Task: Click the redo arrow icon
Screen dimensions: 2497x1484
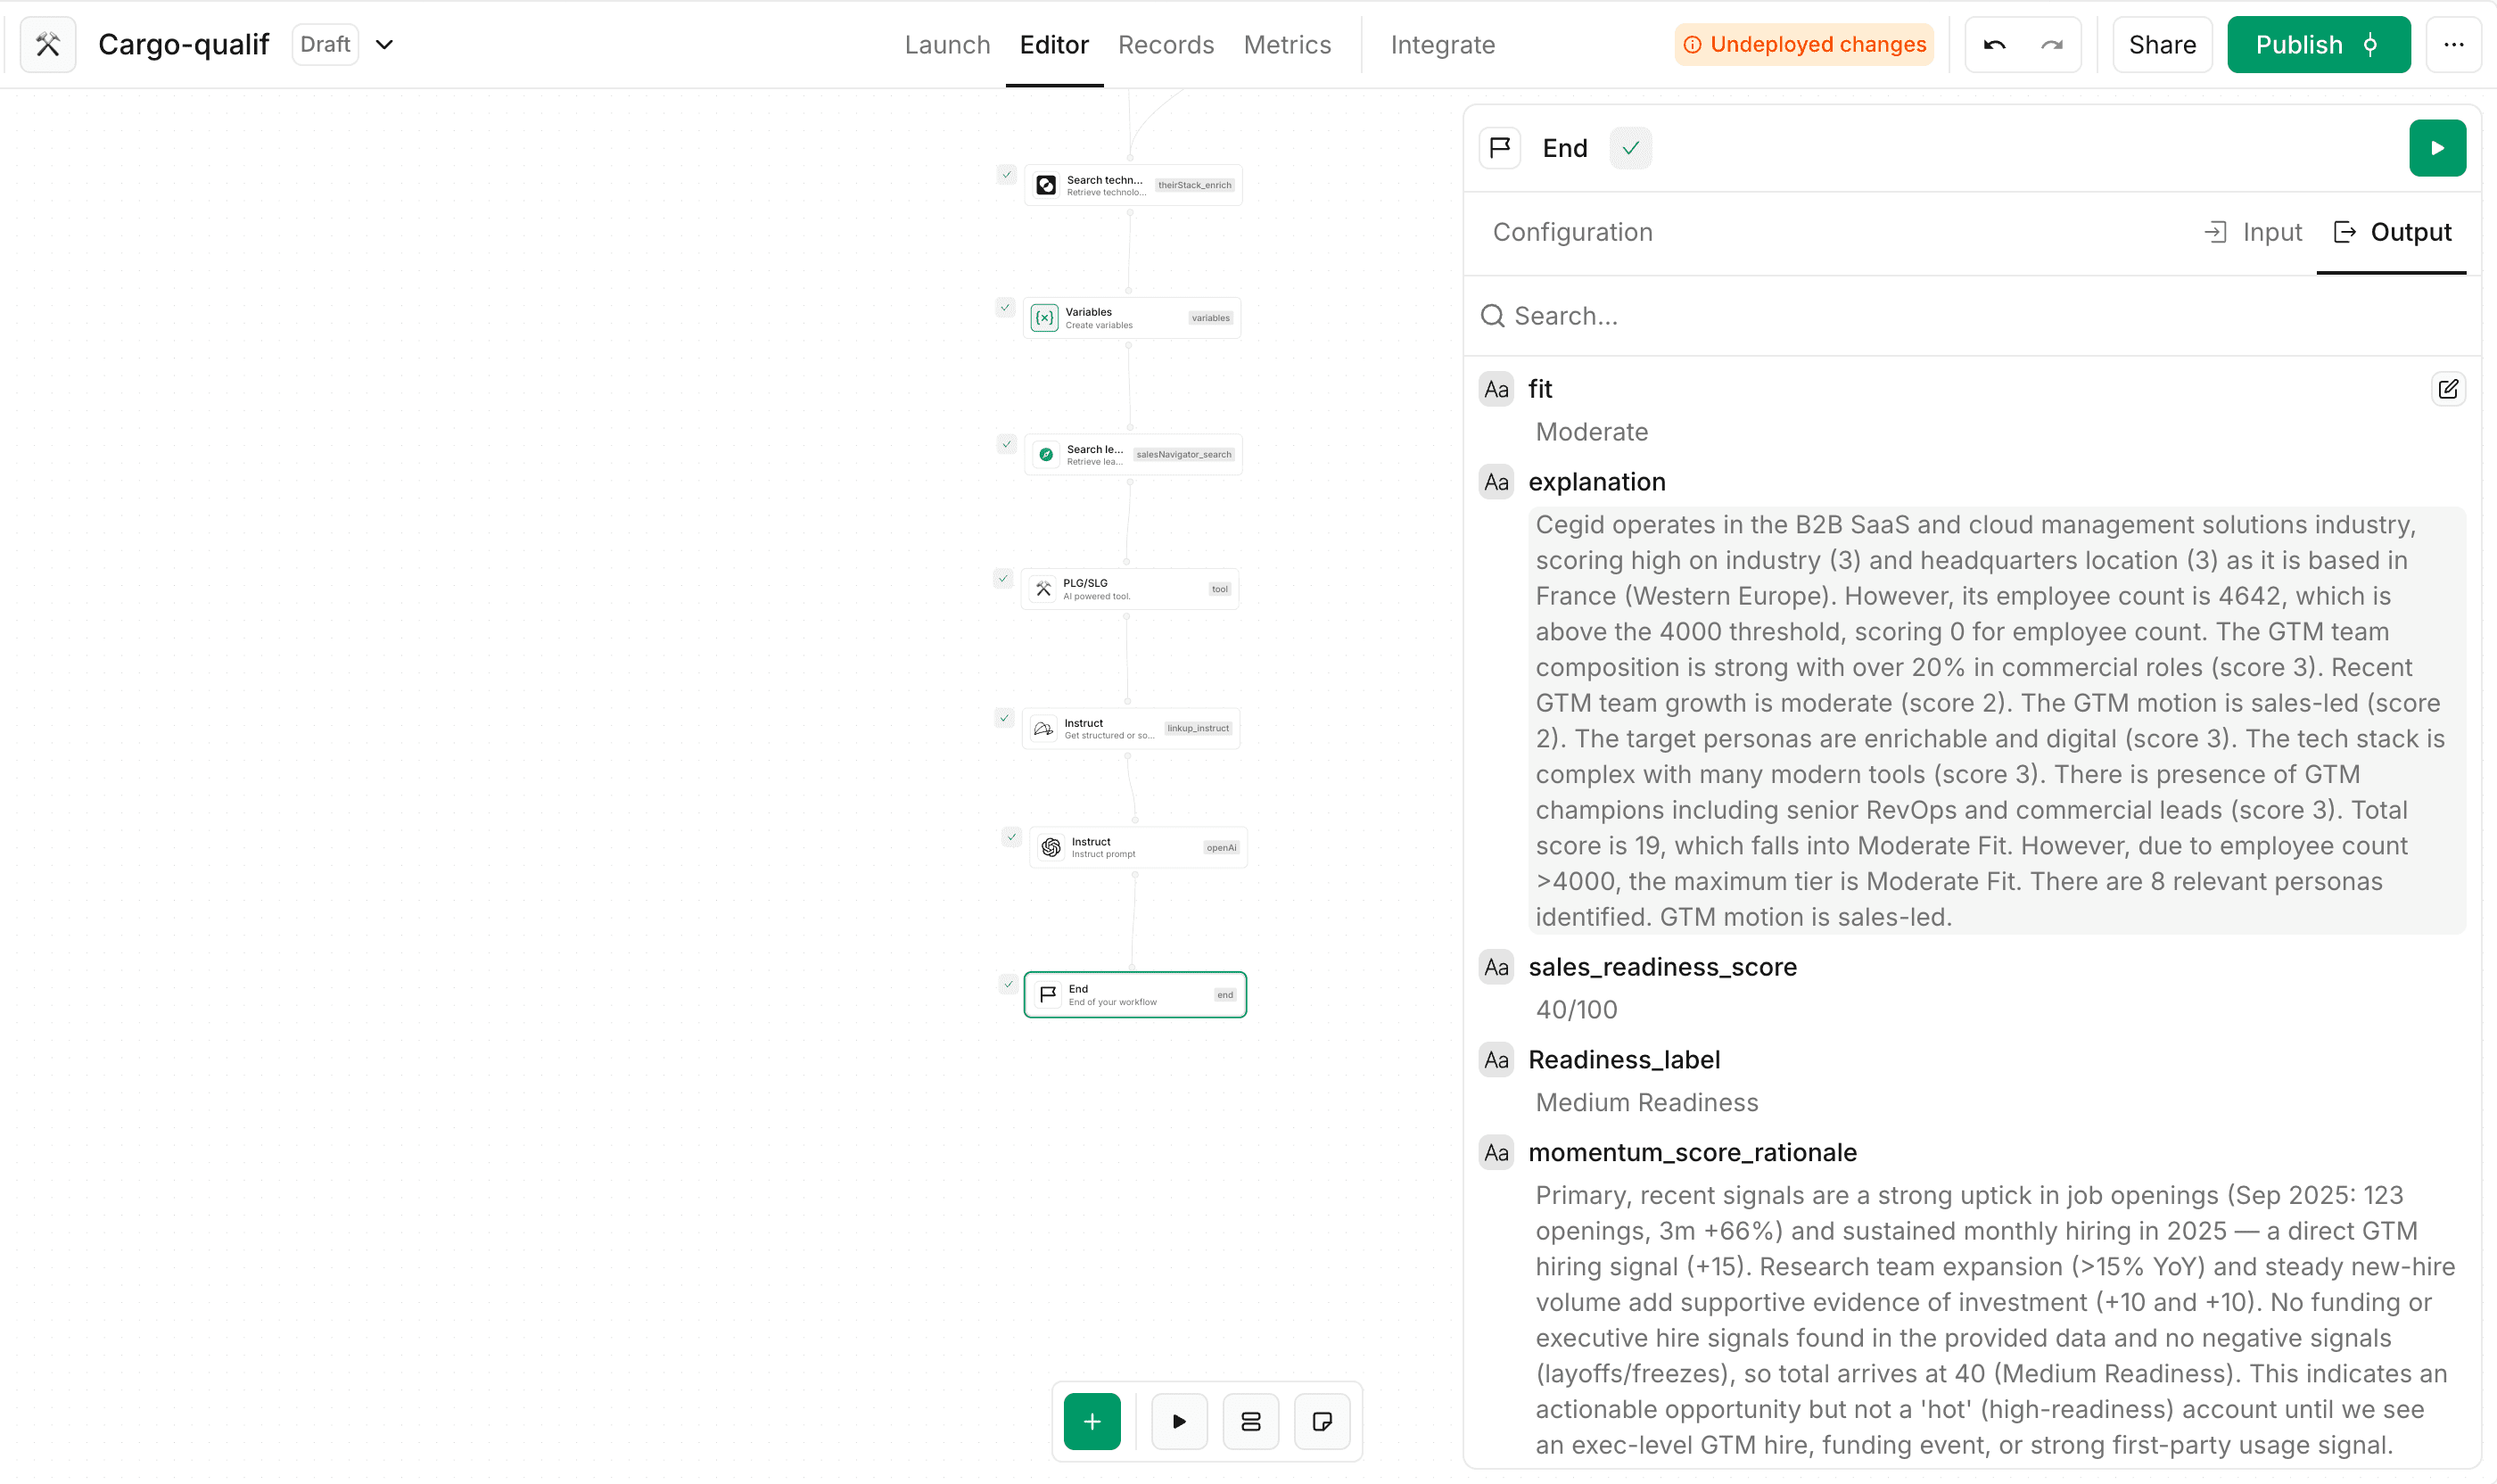Action: click(2051, 45)
